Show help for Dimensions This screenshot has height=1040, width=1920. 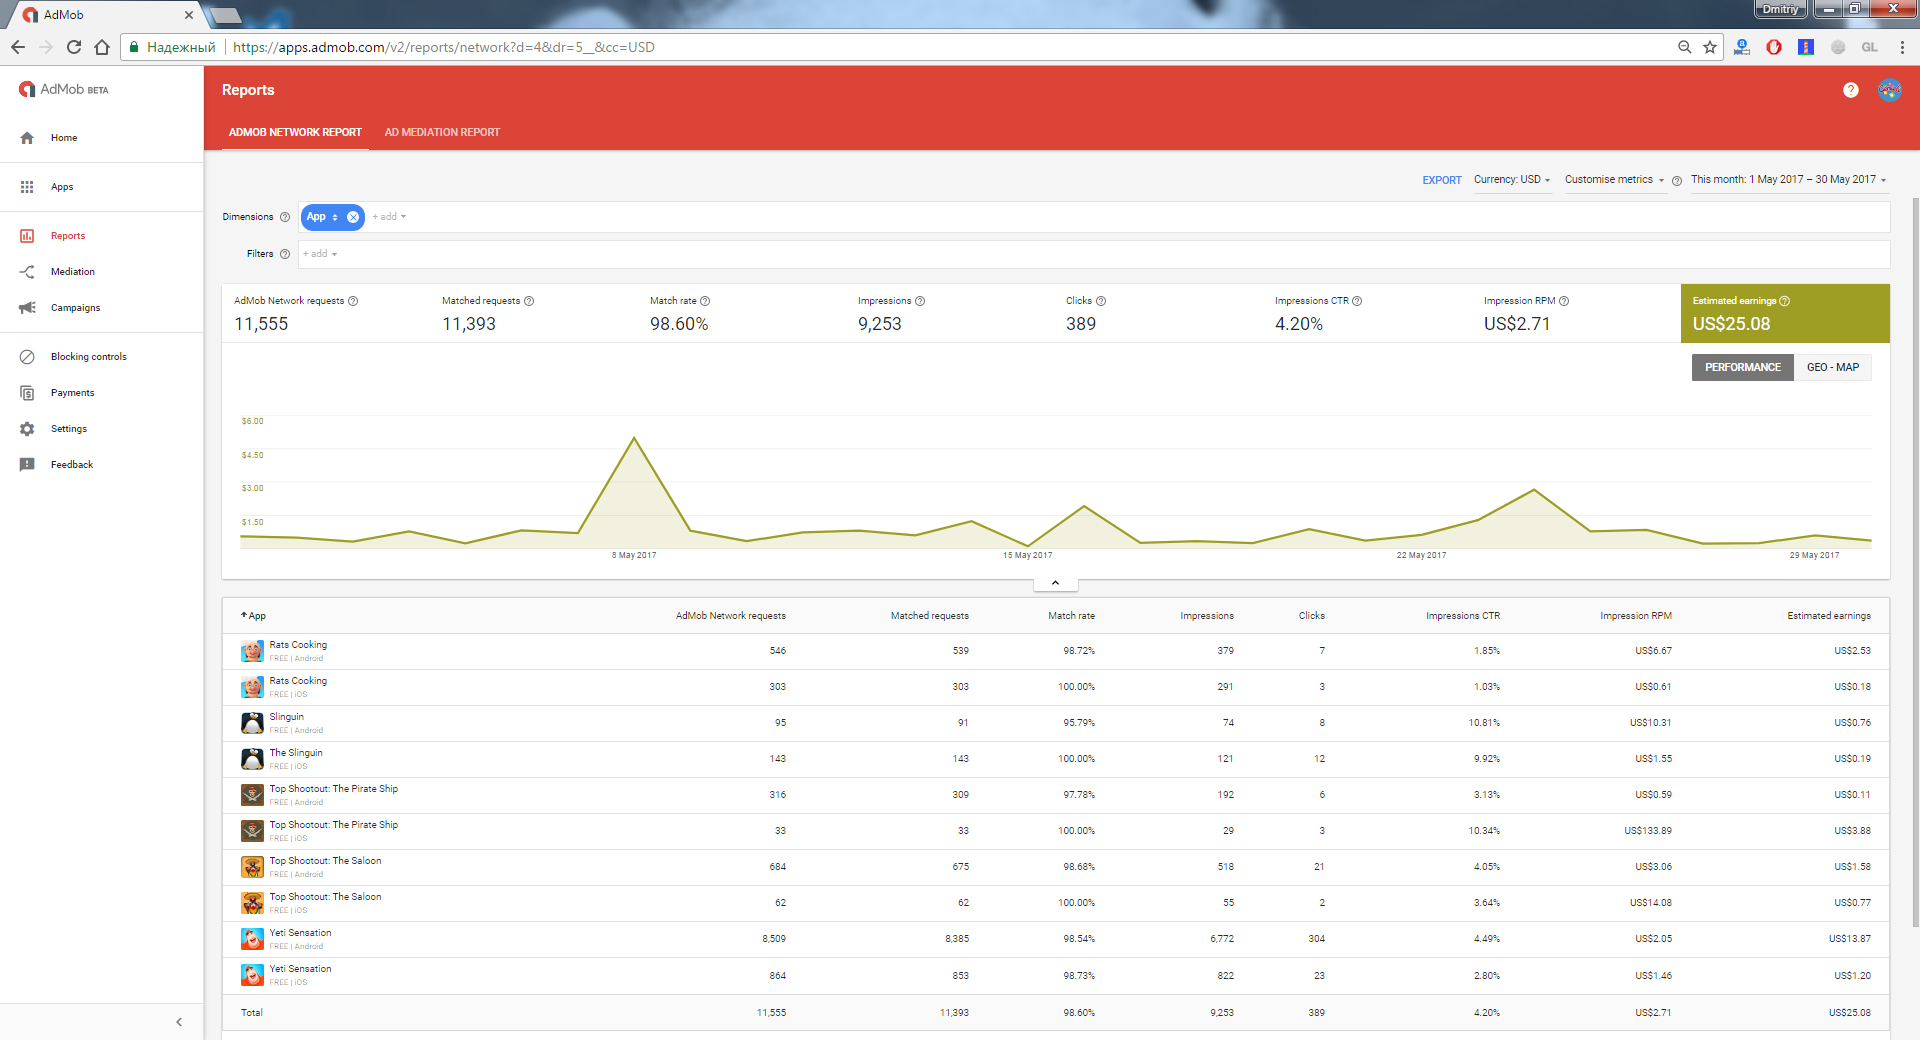coord(285,217)
